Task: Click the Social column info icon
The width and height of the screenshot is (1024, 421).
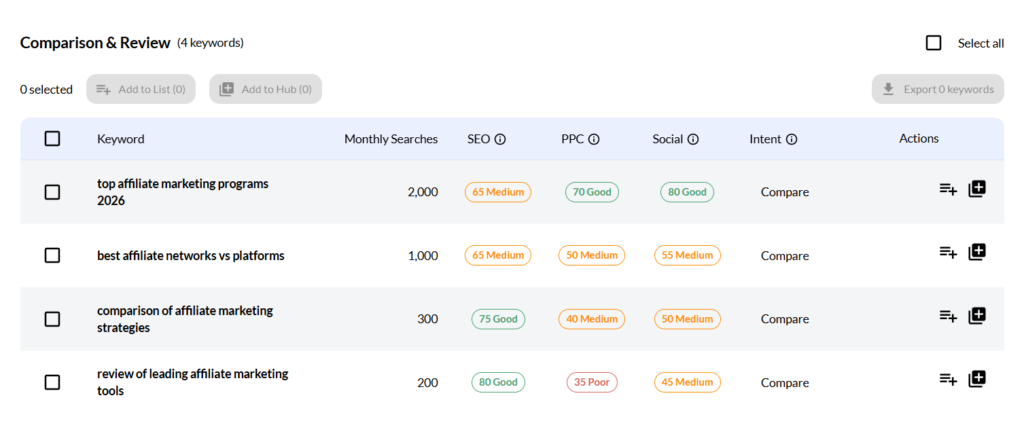Action: 692,140
